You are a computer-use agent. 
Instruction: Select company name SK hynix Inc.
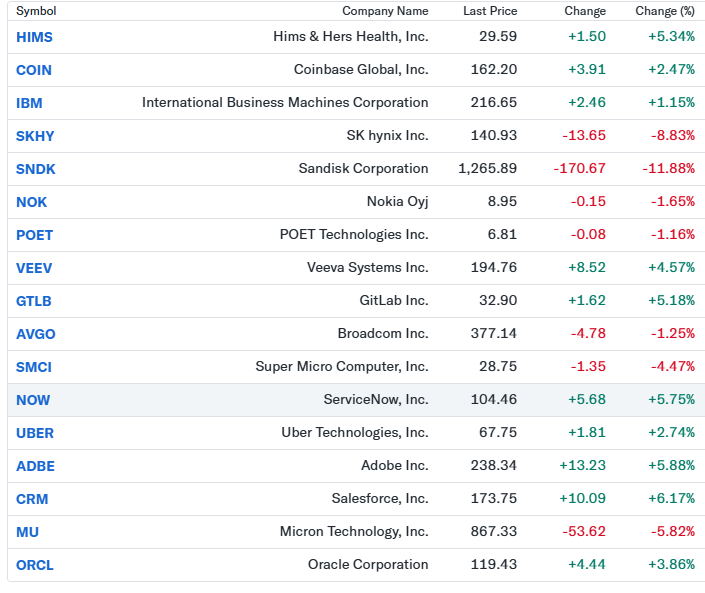pyautogui.click(x=387, y=135)
